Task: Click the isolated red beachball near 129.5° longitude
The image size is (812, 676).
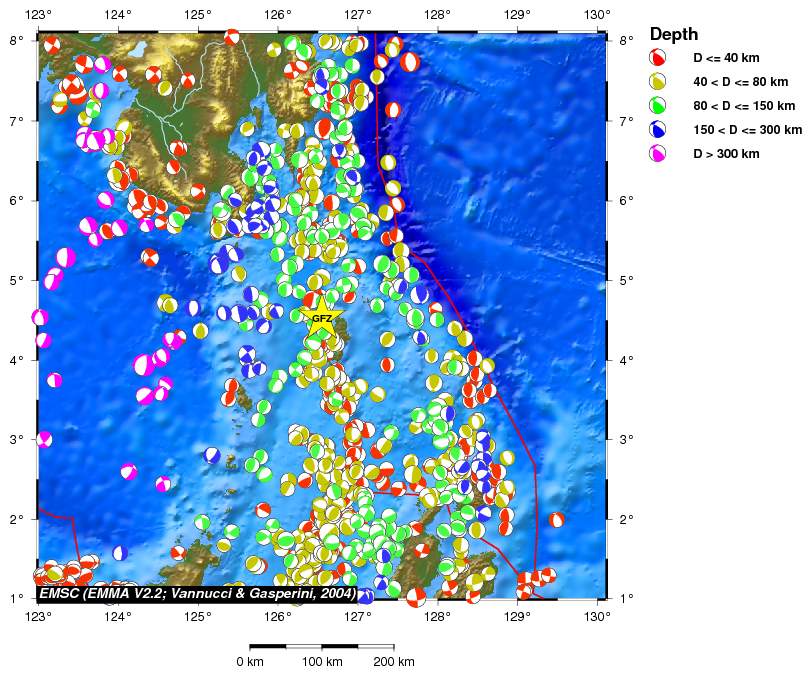Action: click(x=557, y=519)
